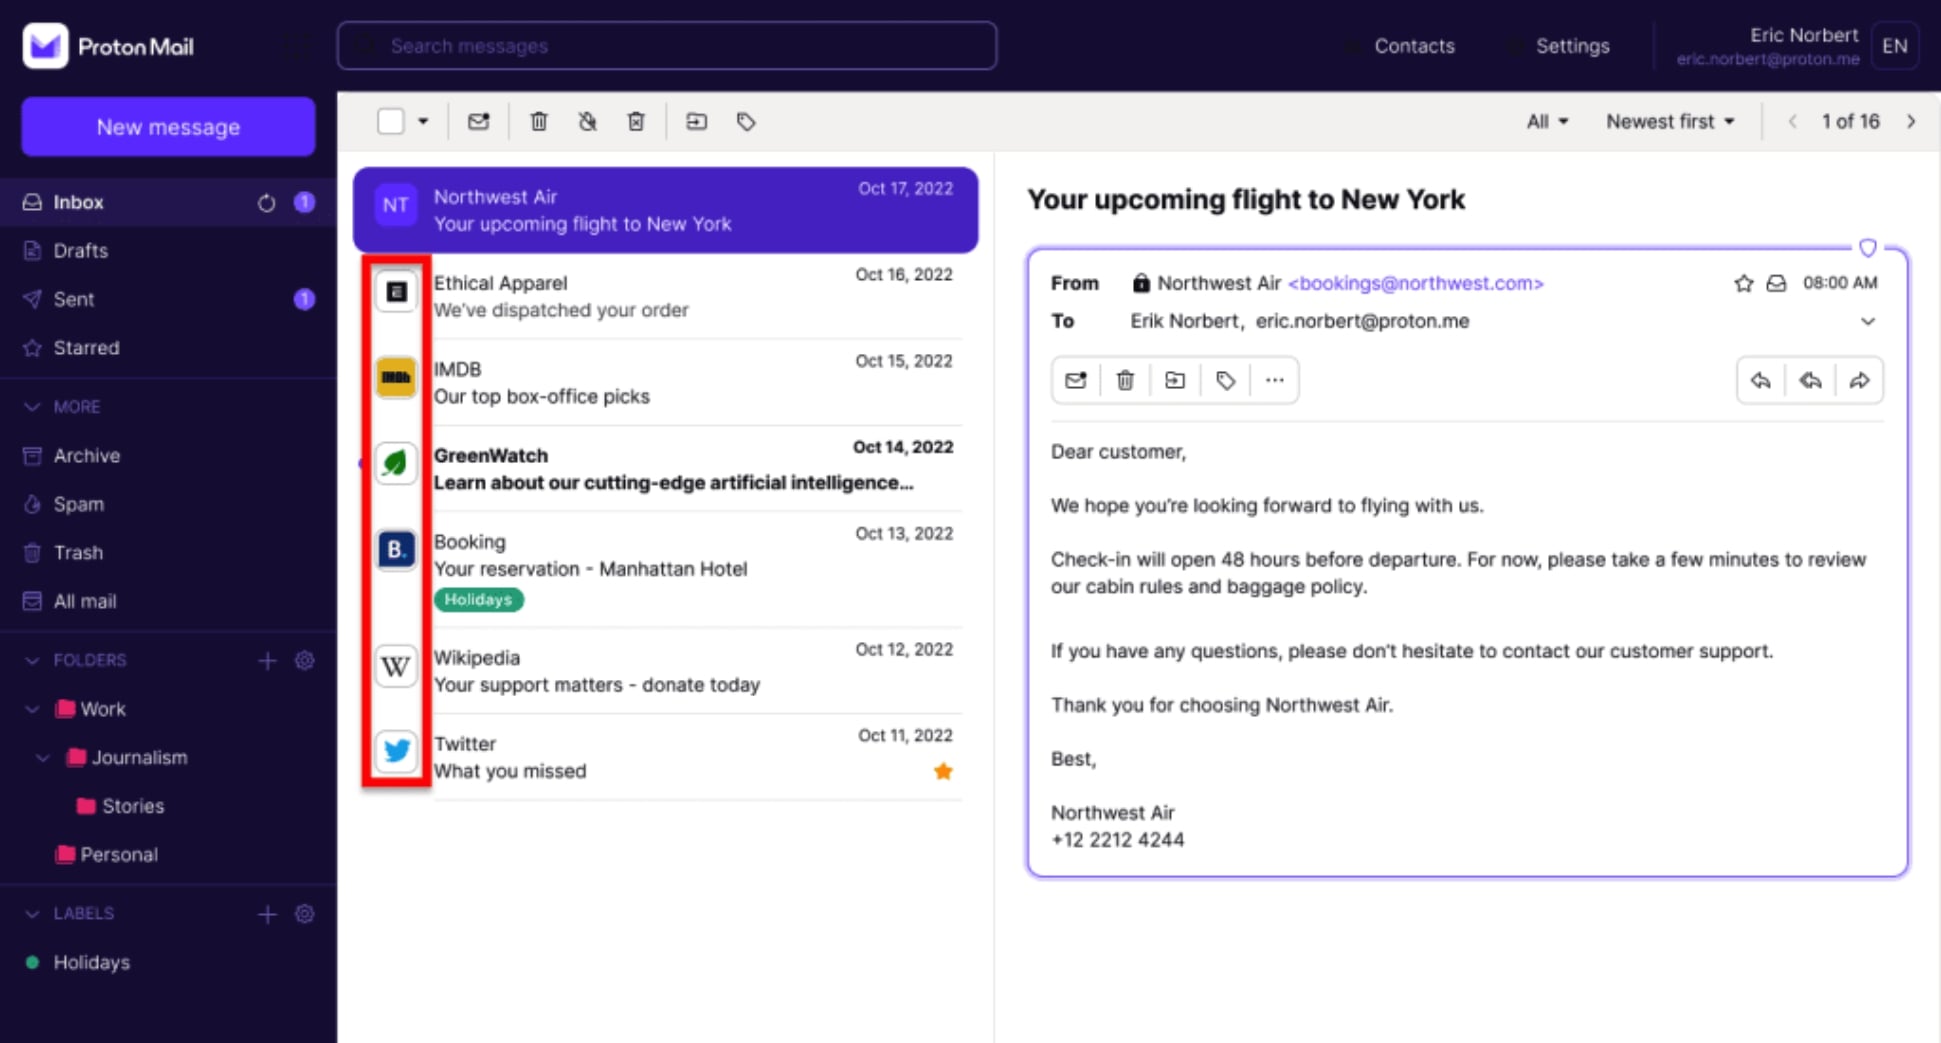Click the Search messages field
This screenshot has height=1043, width=1941.
click(x=666, y=45)
